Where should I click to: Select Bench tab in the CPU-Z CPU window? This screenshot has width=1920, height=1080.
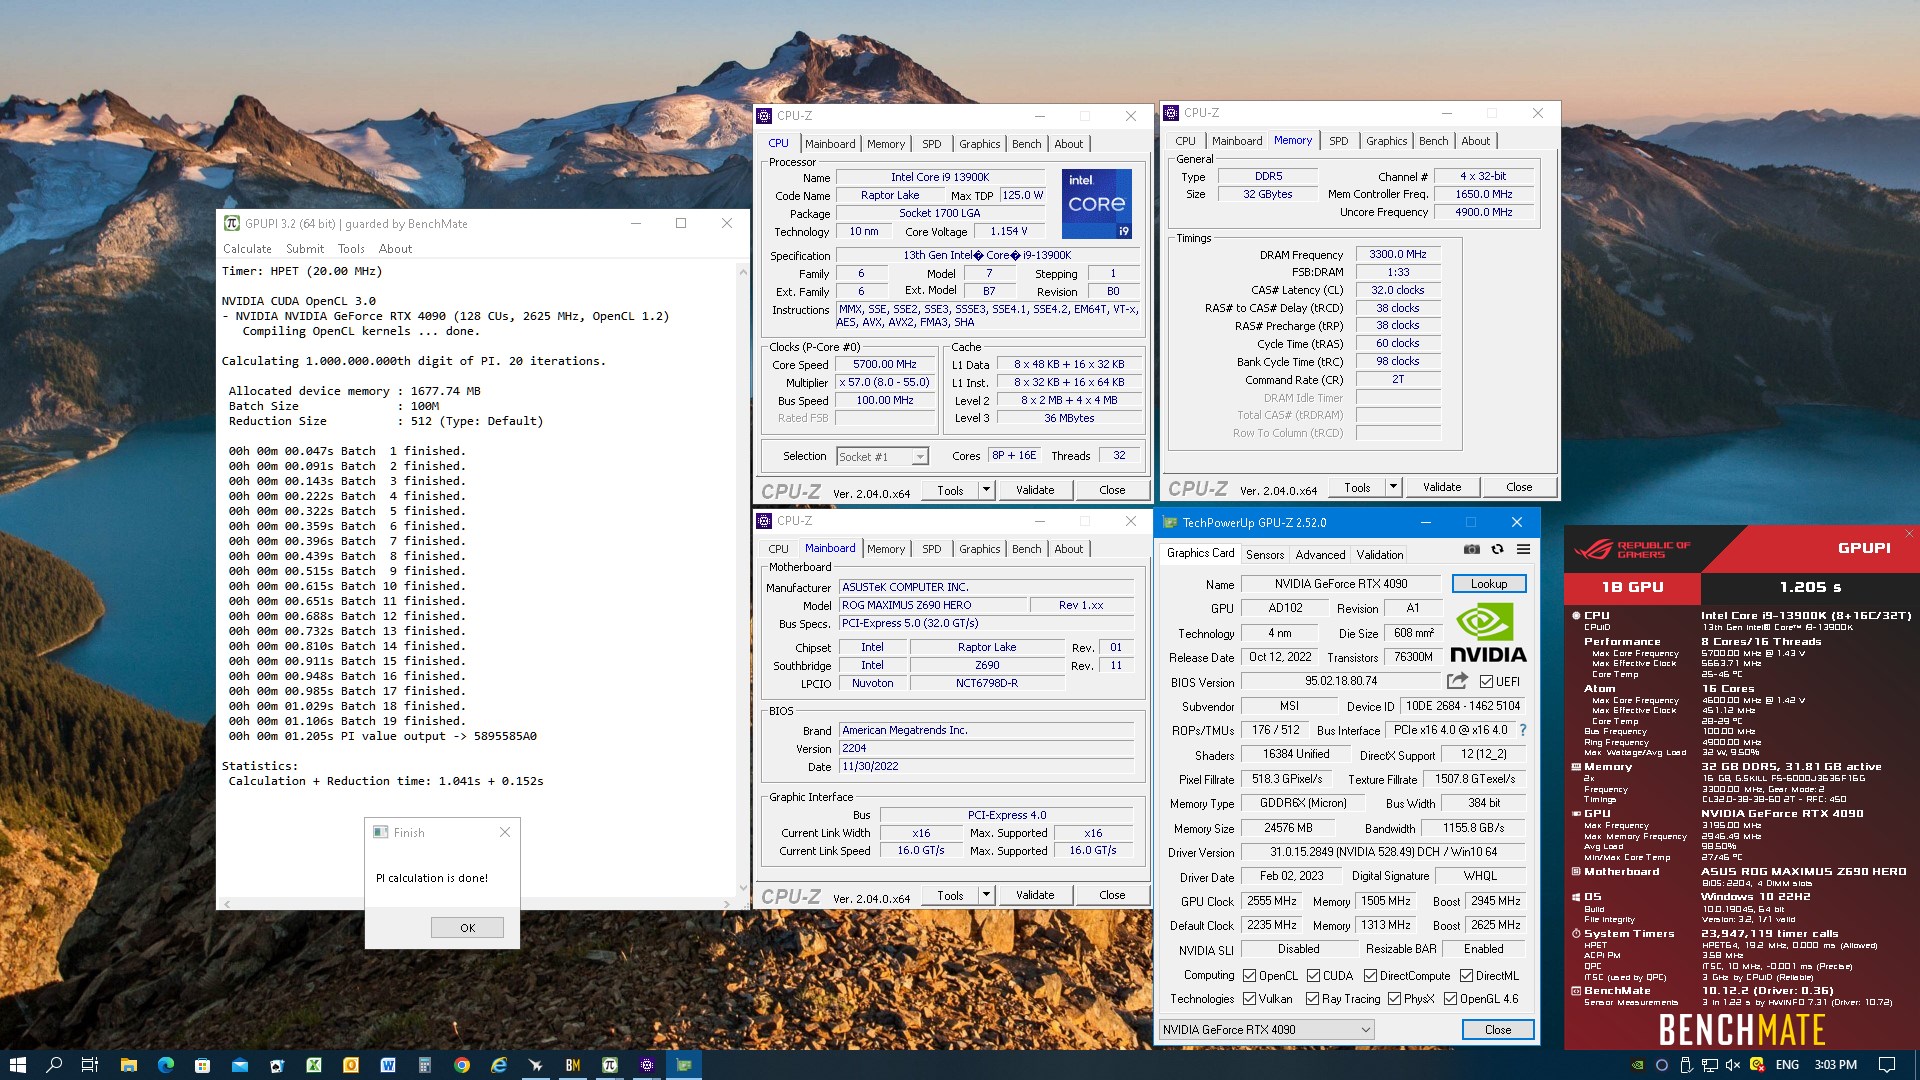(x=1026, y=144)
